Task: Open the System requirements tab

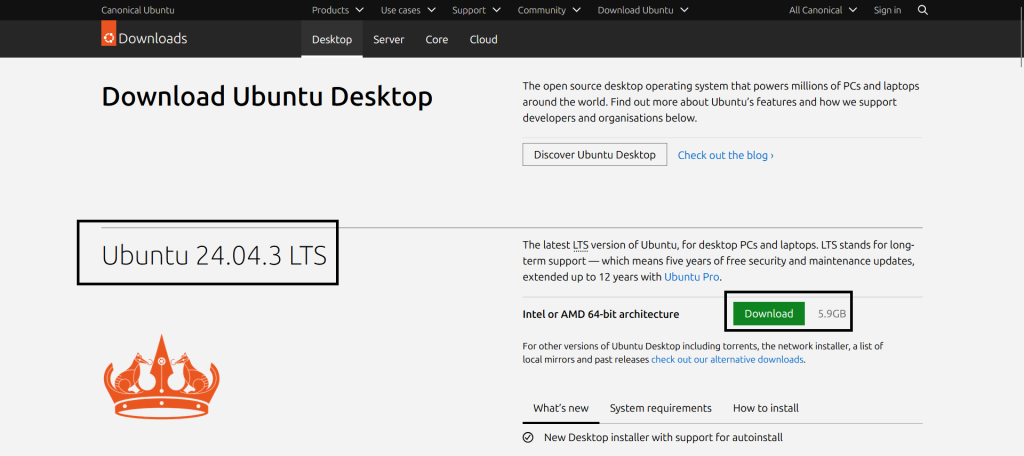Action: click(x=660, y=408)
